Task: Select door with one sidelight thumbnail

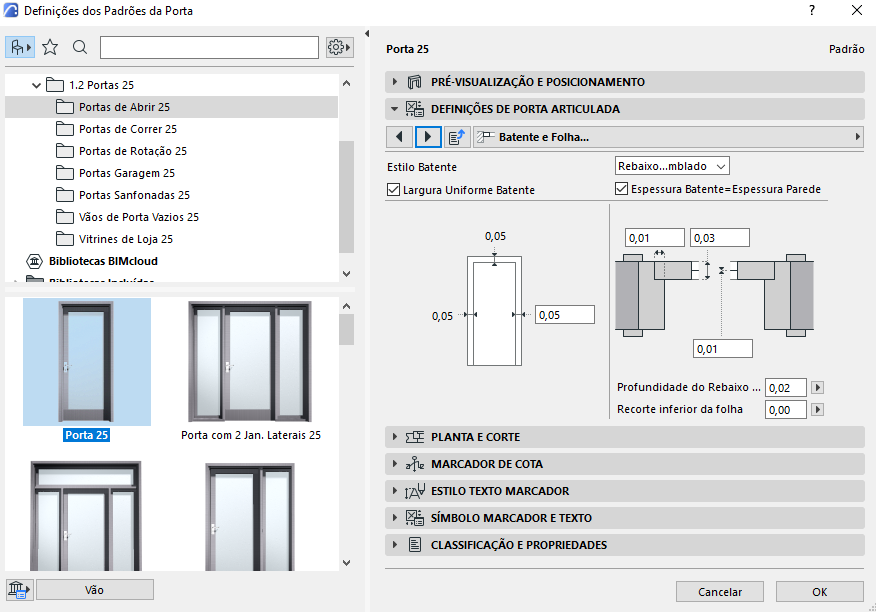Action: [x=250, y=517]
